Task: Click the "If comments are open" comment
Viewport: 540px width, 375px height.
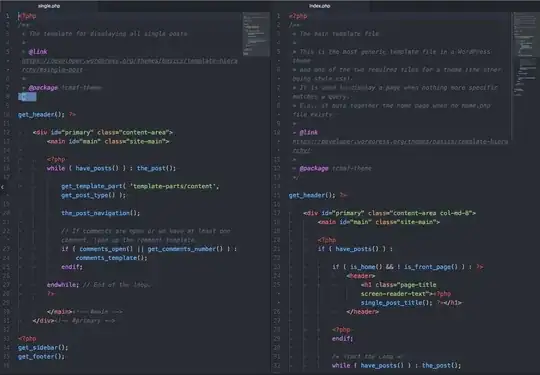Action: pyautogui.click(x=146, y=235)
